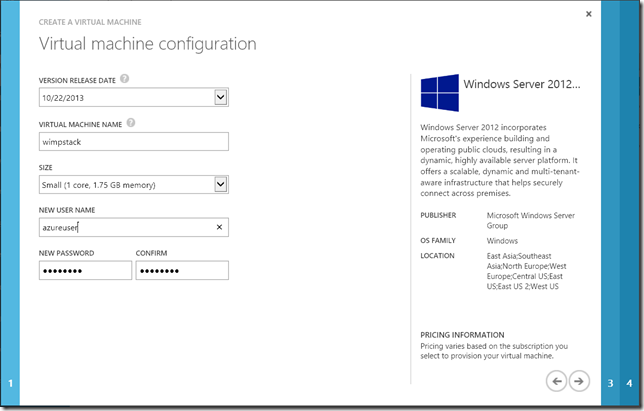Close the Create a Virtual Machine dialog
Image resolution: width=644 pixels, height=411 pixels.
tap(589, 14)
